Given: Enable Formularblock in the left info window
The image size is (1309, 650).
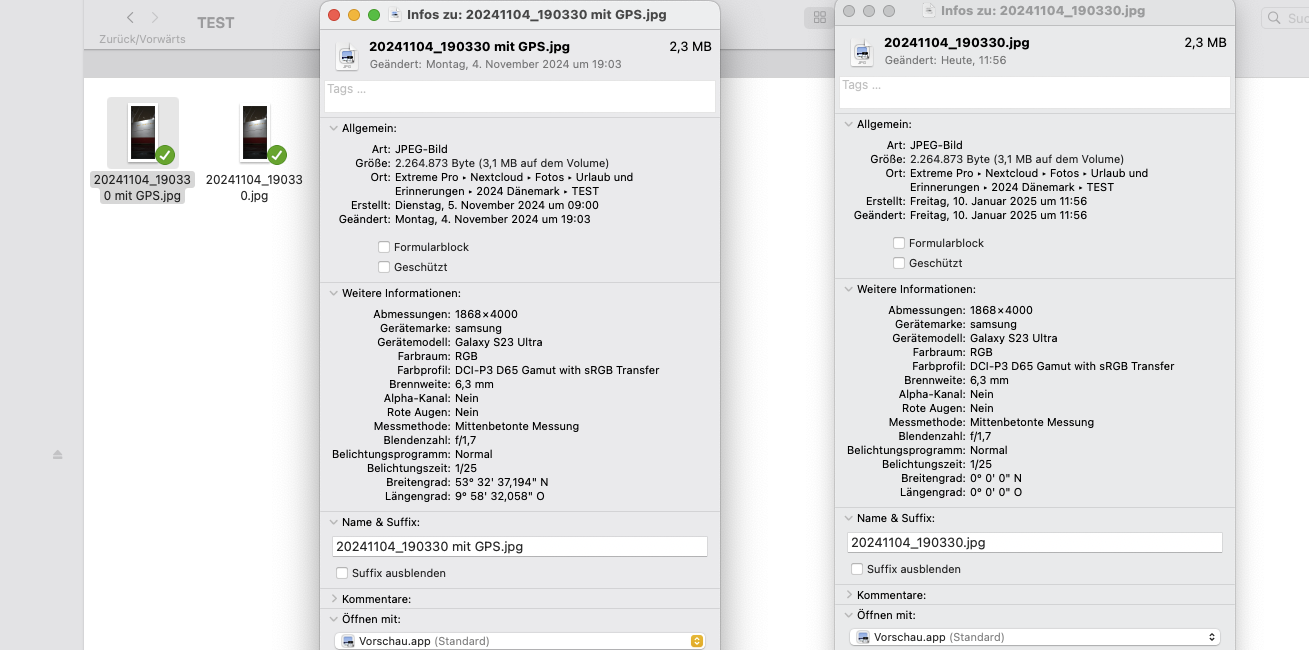Looking at the screenshot, I should (x=384, y=247).
